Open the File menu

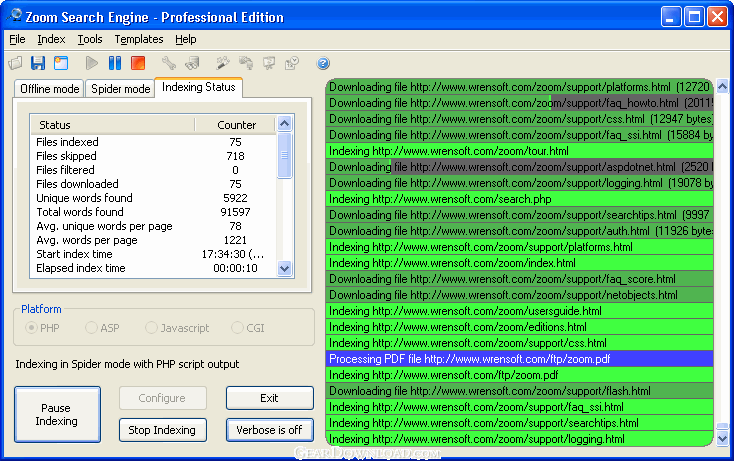click(x=17, y=39)
